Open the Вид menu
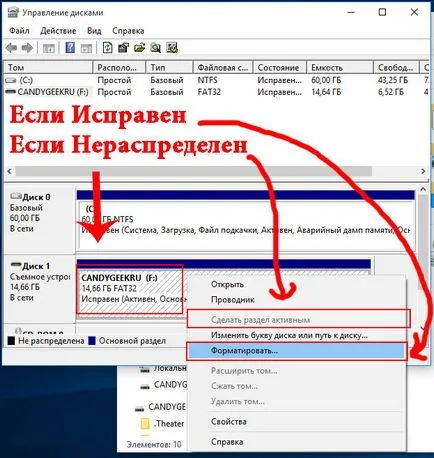 pos(94,31)
